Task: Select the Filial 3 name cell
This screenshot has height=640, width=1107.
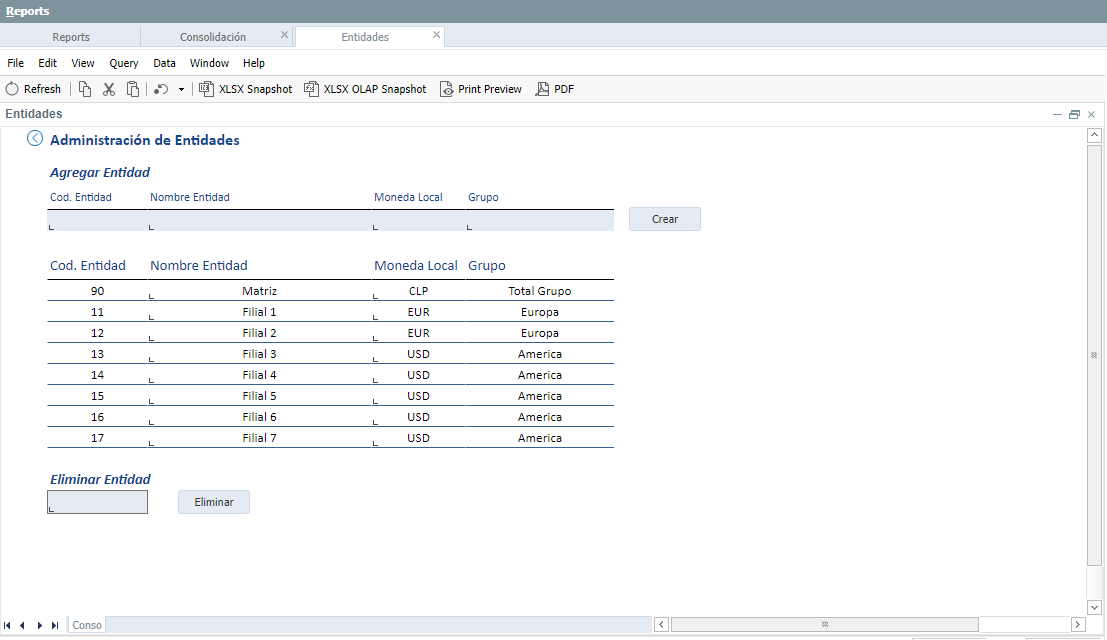Action: (x=259, y=354)
